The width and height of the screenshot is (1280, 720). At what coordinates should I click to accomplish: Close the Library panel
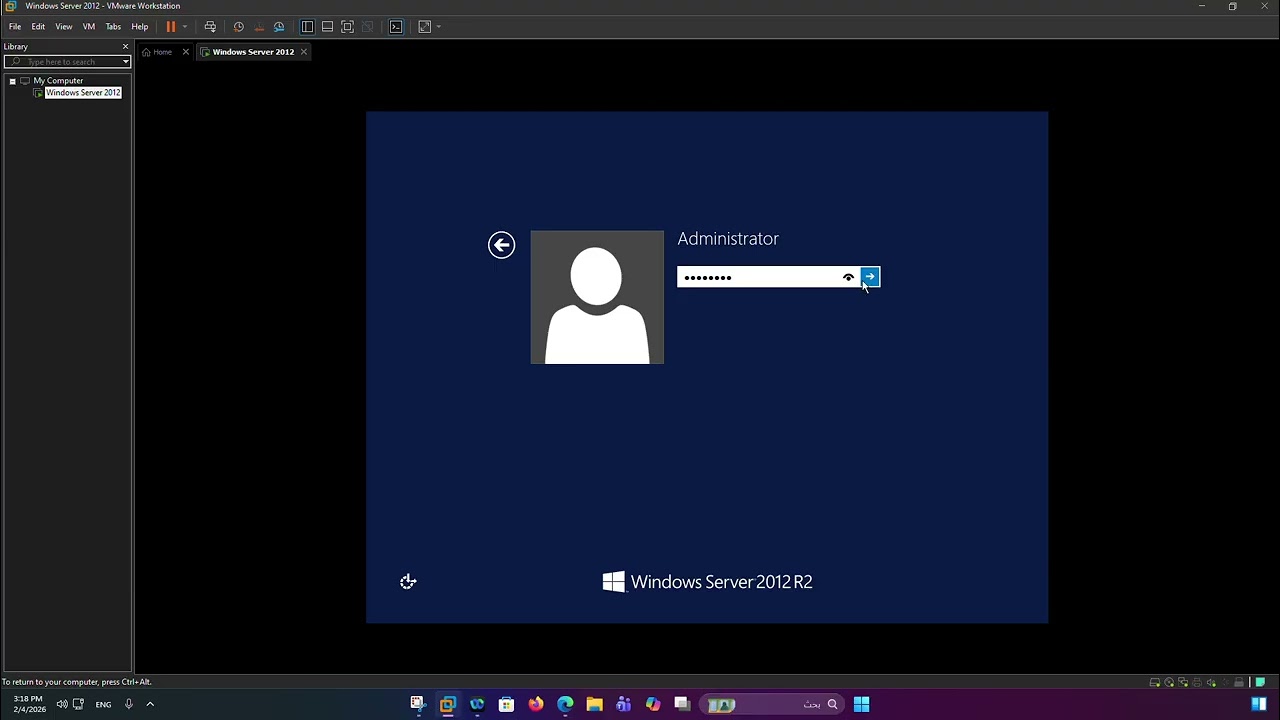click(125, 47)
